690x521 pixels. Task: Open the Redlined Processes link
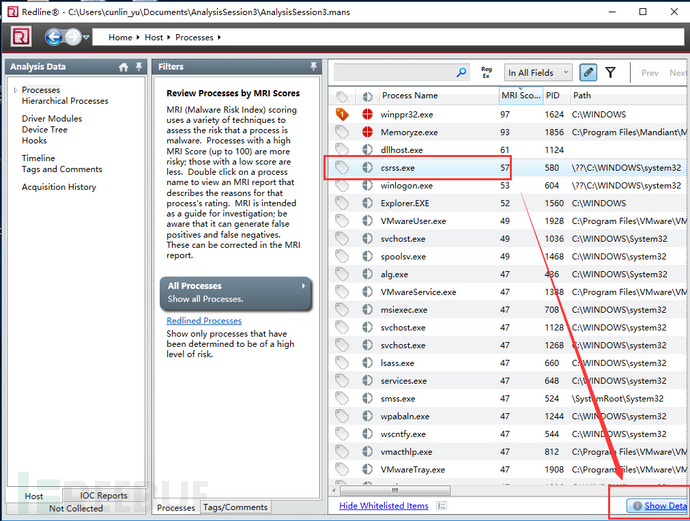203,321
